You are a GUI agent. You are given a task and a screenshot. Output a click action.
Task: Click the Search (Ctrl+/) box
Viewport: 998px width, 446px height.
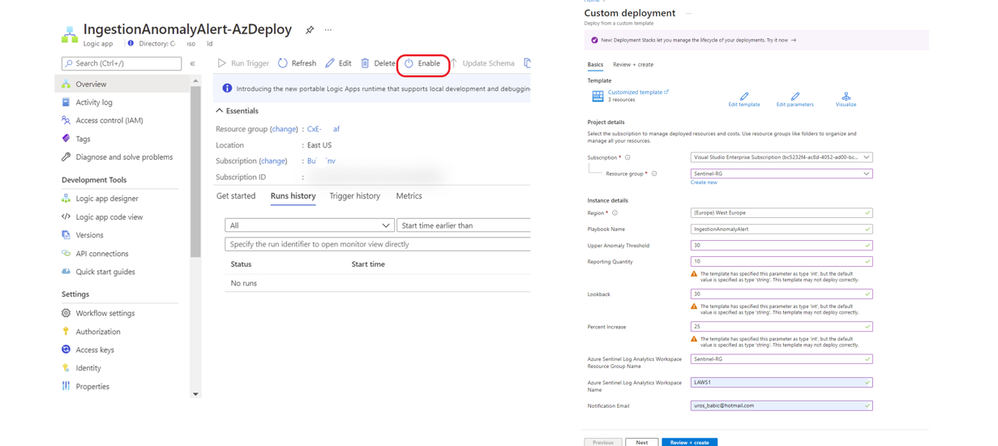(122, 64)
